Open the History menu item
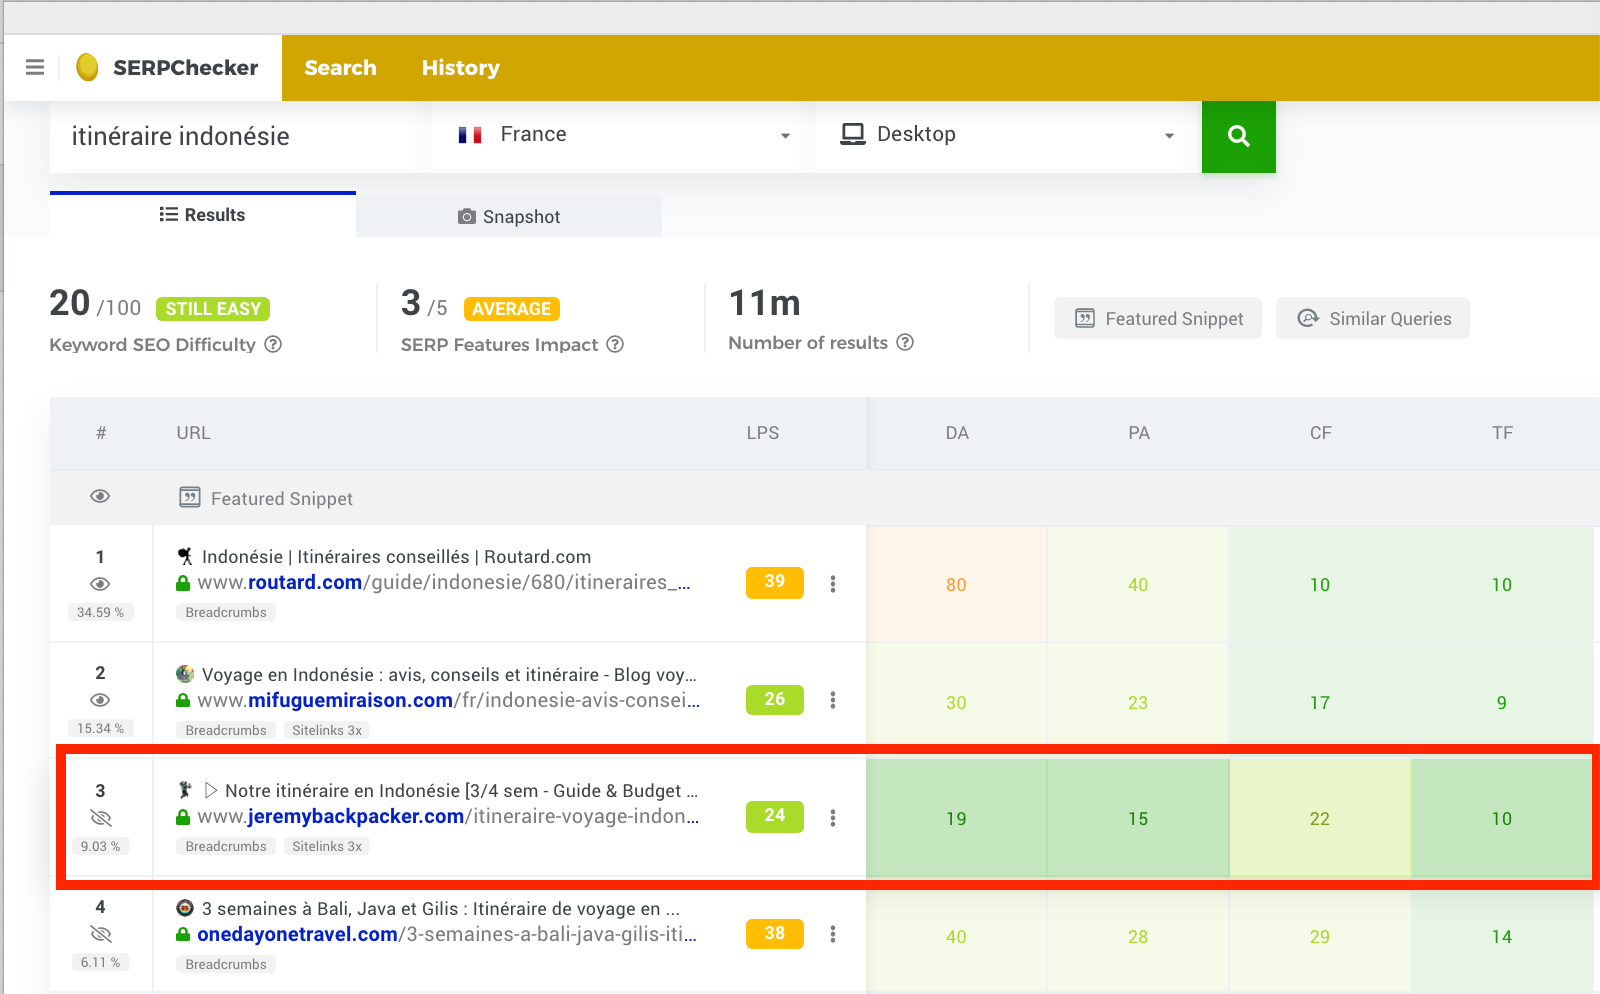 (460, 68)
